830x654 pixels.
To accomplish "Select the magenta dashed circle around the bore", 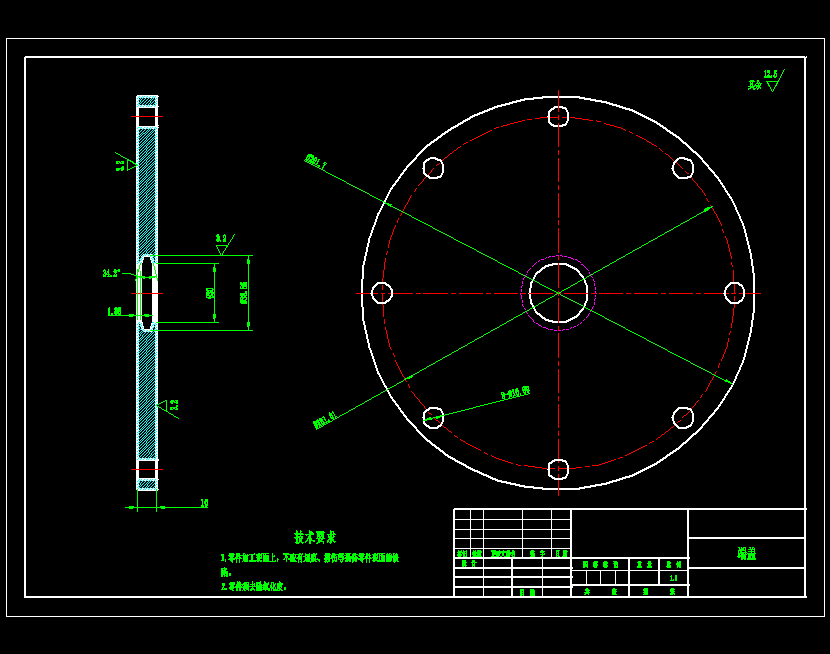I will coord(558,293).
